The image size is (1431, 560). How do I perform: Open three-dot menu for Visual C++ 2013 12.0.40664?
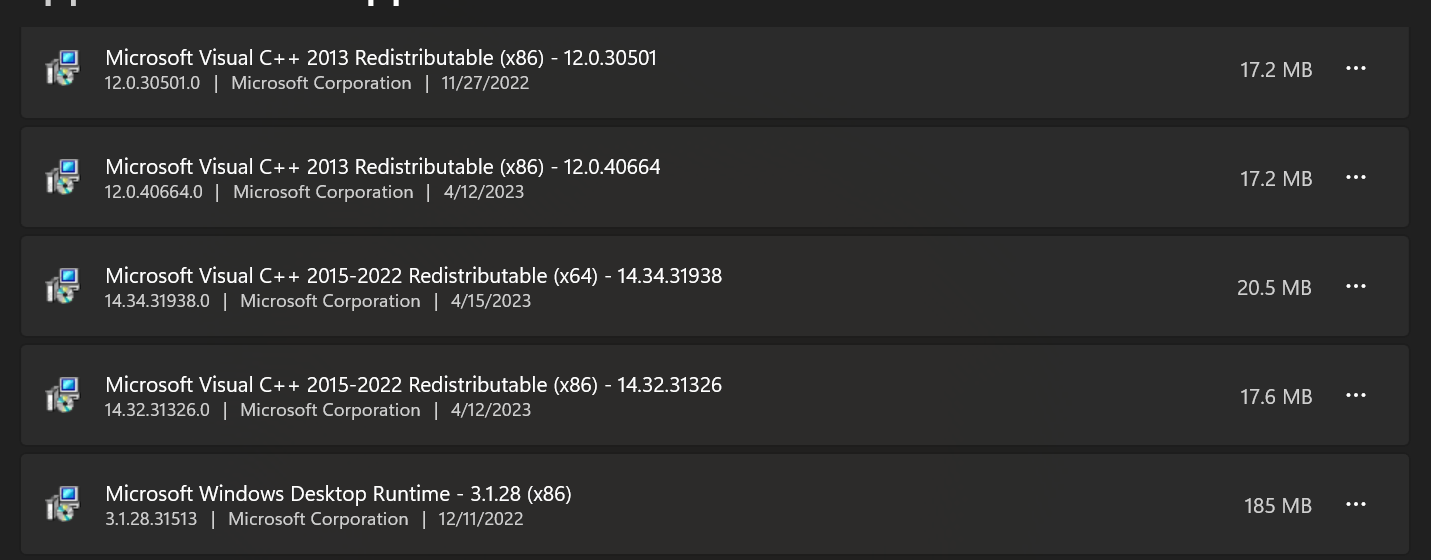(1356, 178)
